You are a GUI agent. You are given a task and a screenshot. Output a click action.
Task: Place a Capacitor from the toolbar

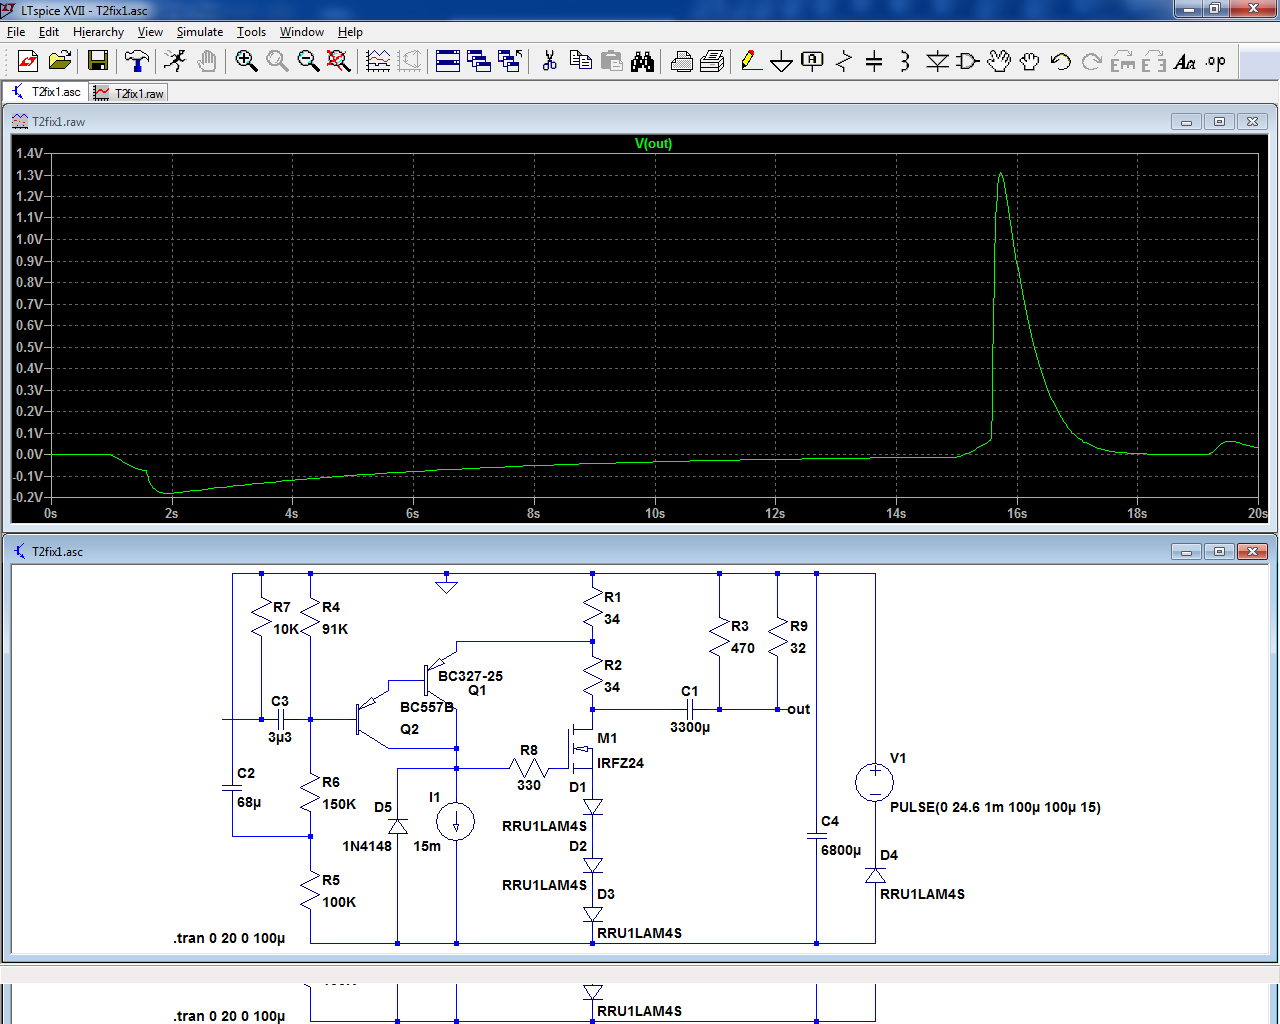point(874,61)
